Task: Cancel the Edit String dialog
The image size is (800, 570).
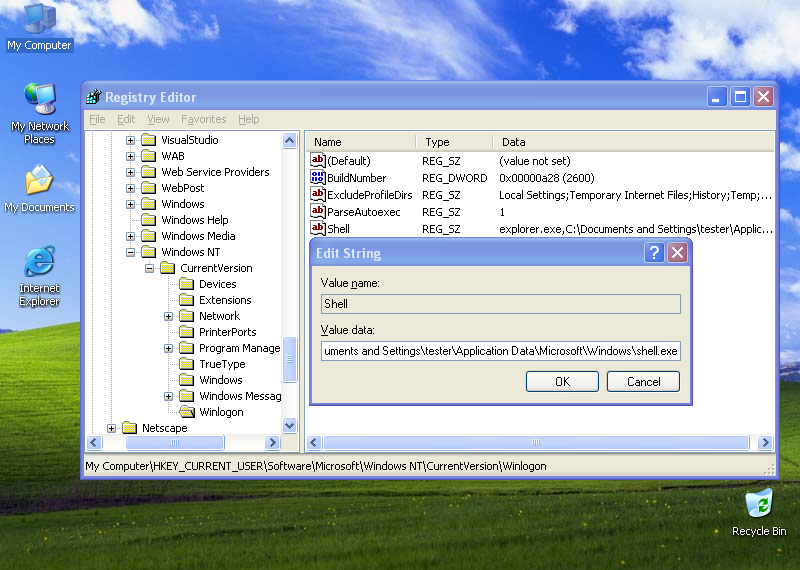Action: tap(643, 382)
